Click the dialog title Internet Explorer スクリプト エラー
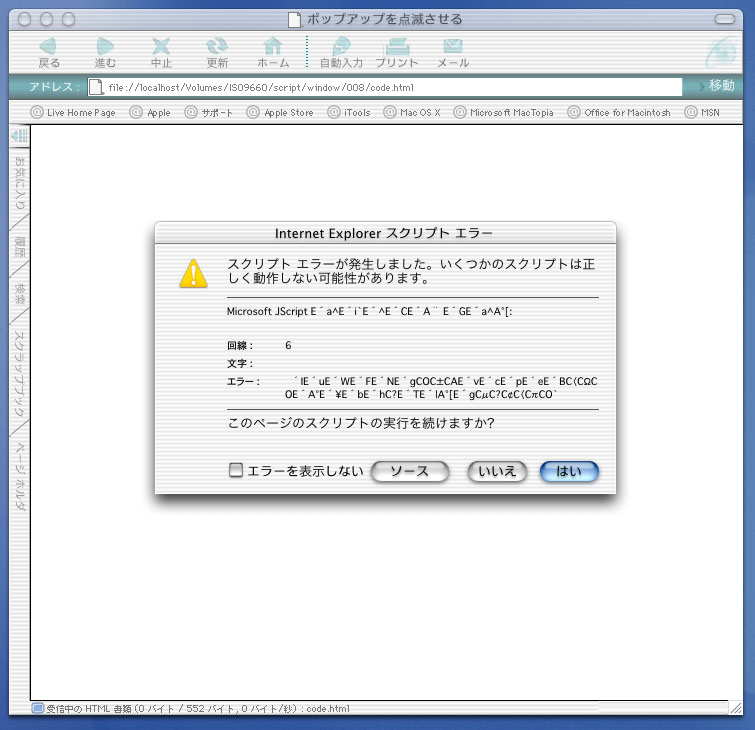This screenshot has width=755, height=730. pos(384,234)
